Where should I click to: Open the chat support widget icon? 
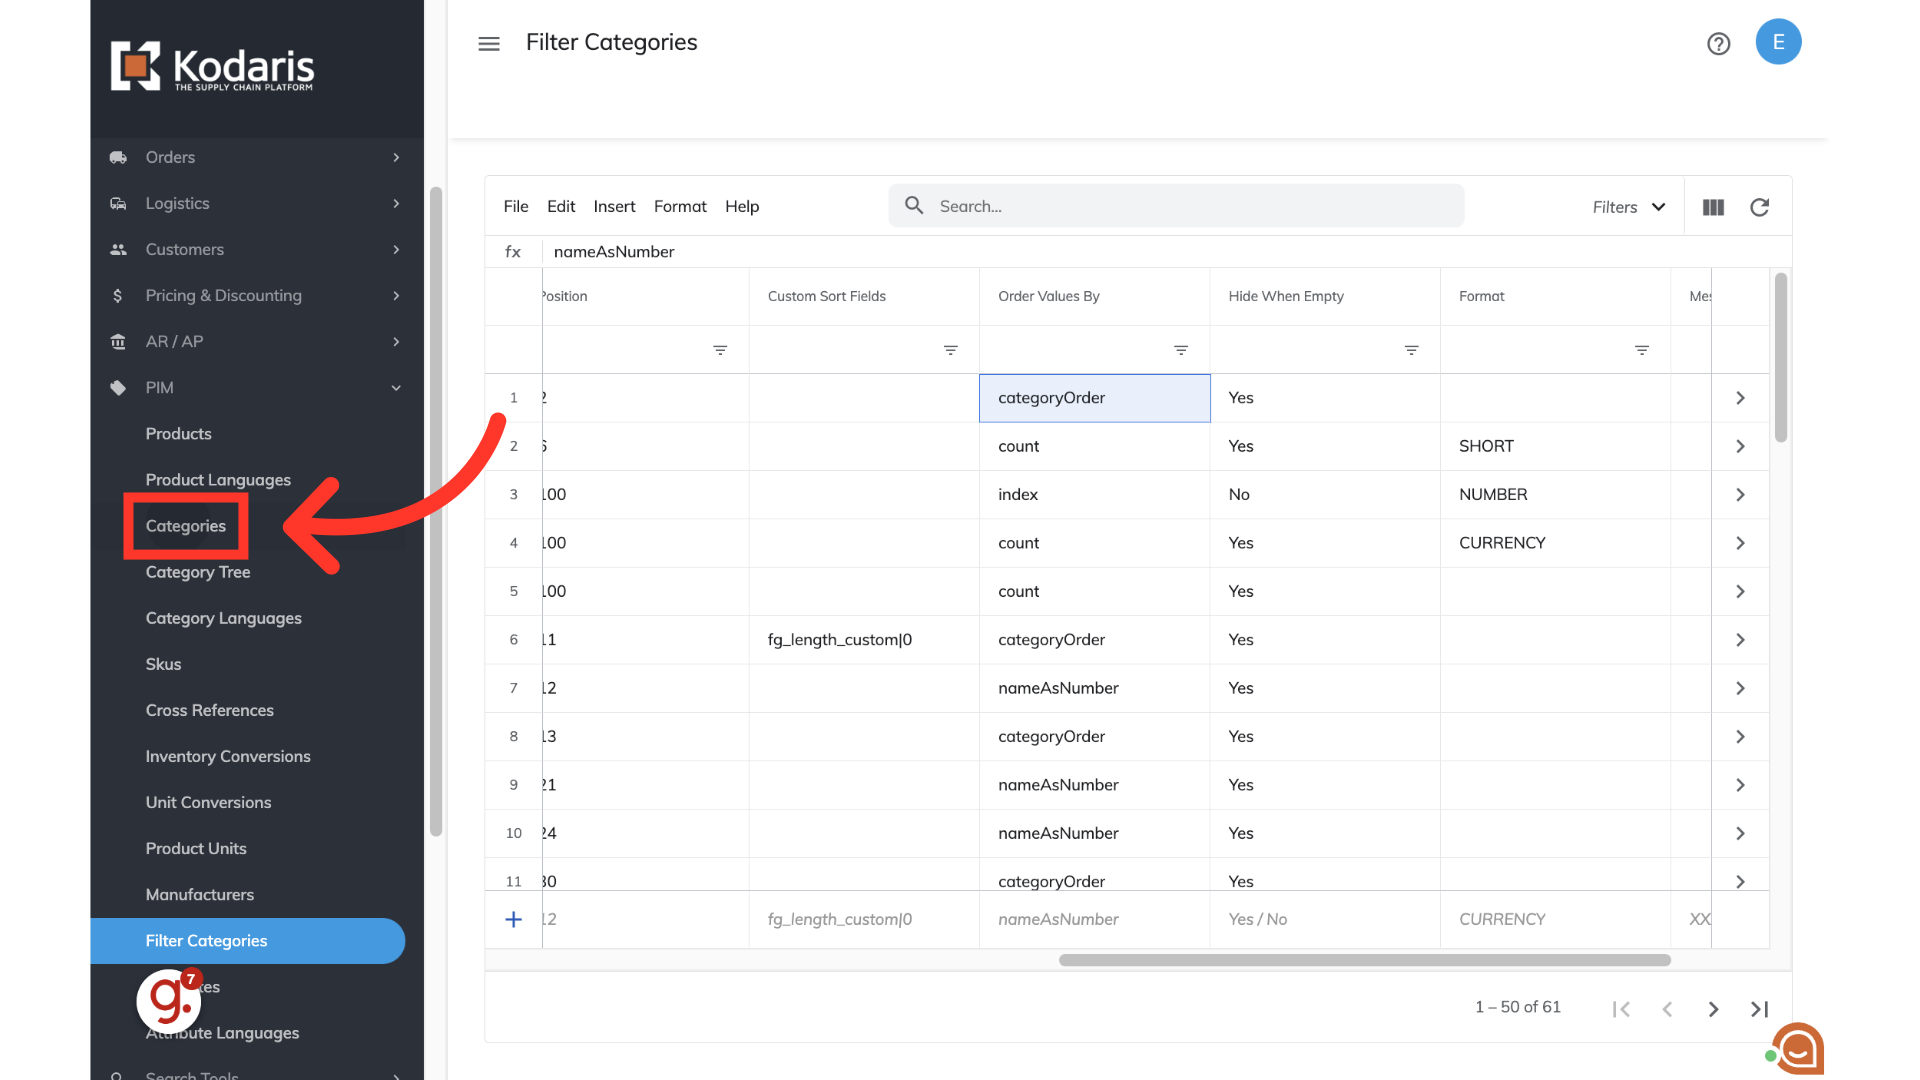pyautogui.click(x=1799, y=1049)
